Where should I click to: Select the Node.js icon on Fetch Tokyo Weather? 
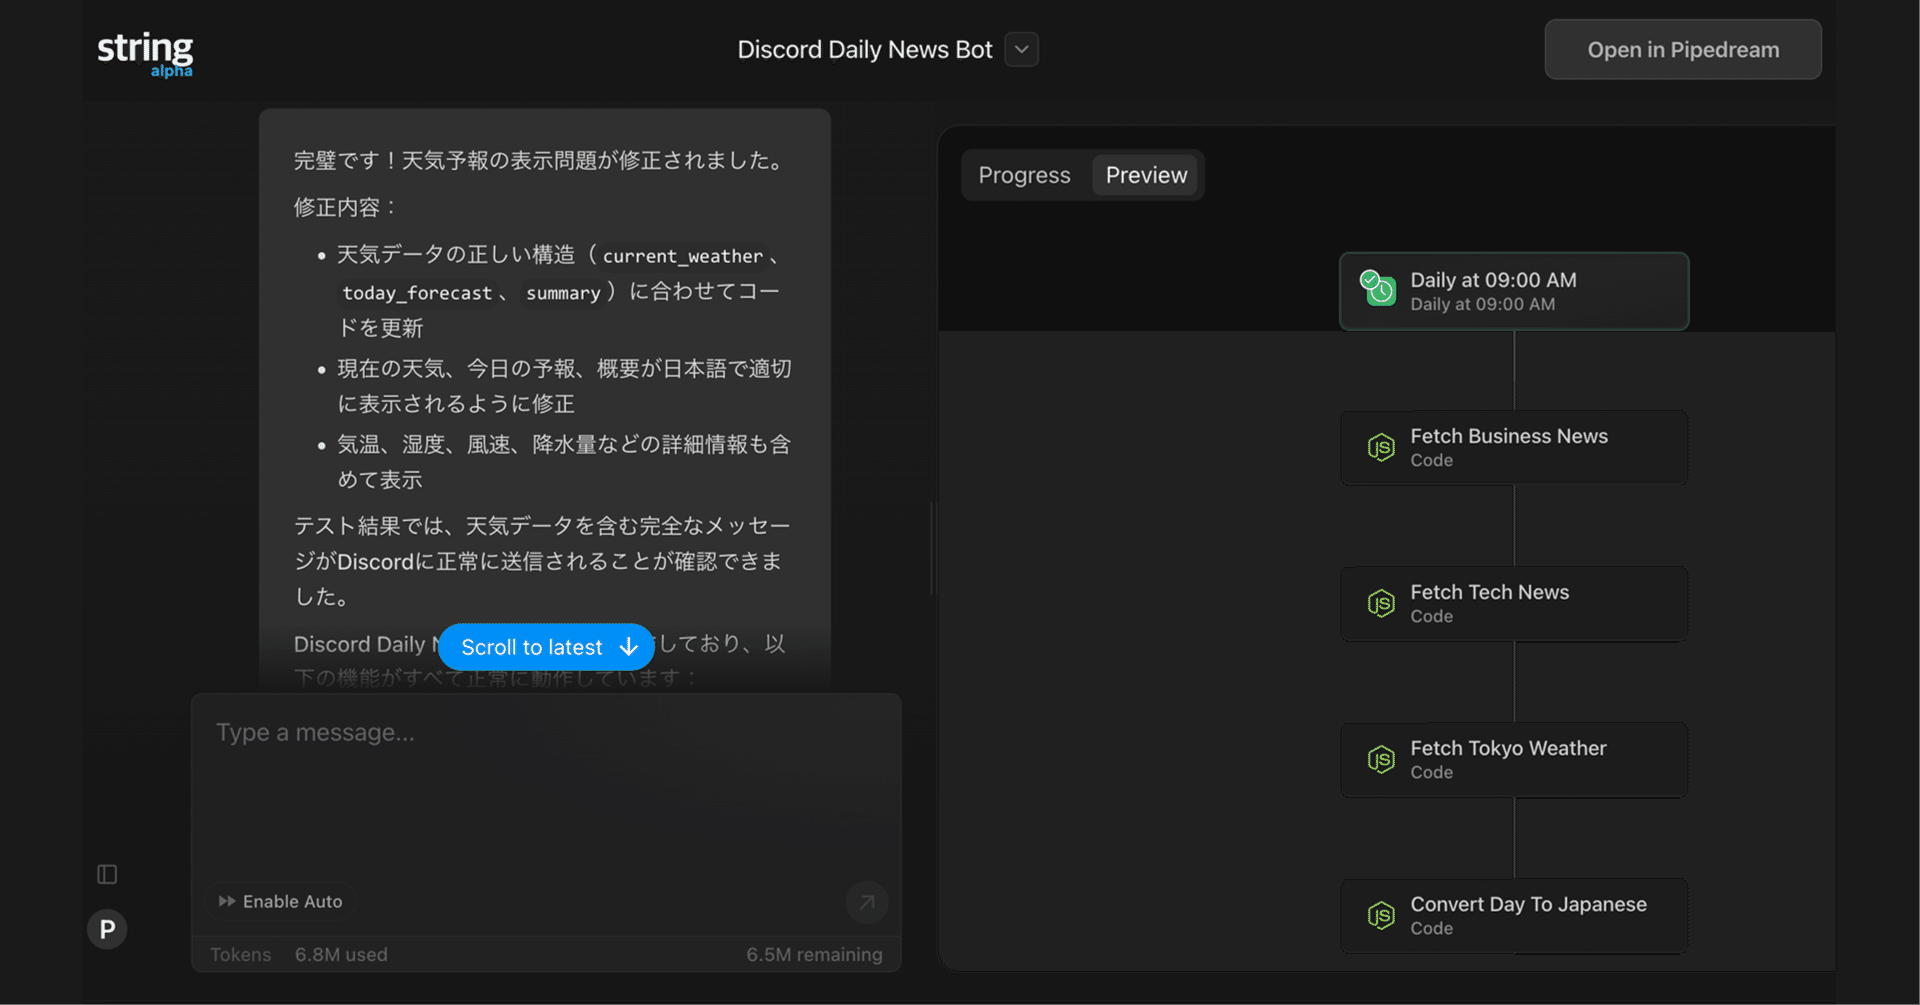click(1380, 759)
